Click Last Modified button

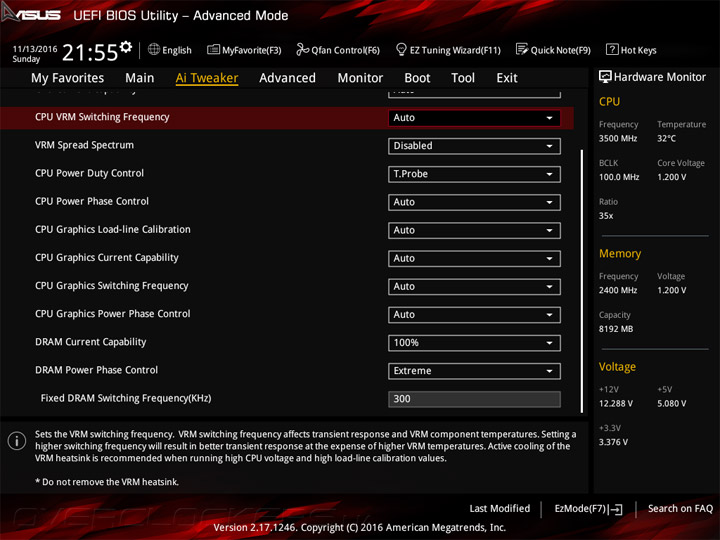[x=499, y=508]
